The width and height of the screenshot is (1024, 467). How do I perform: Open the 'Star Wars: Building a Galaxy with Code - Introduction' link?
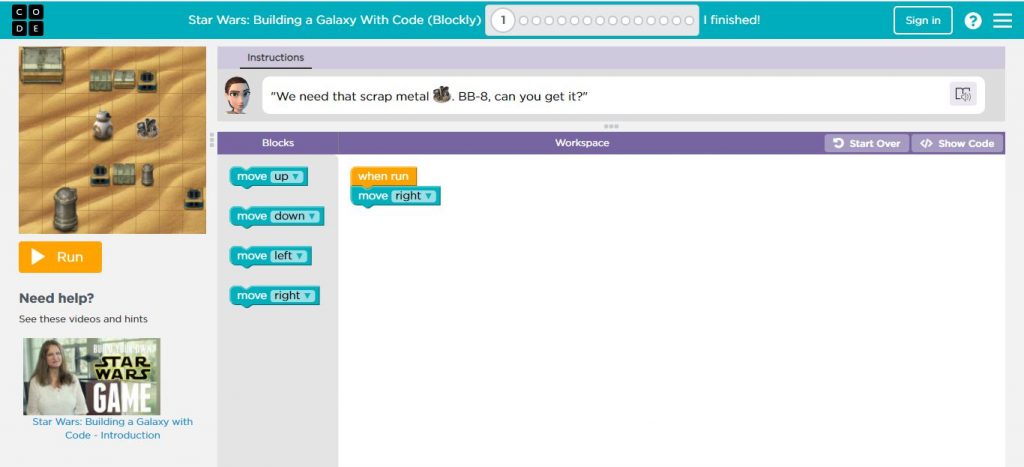[x=112, y=428]
